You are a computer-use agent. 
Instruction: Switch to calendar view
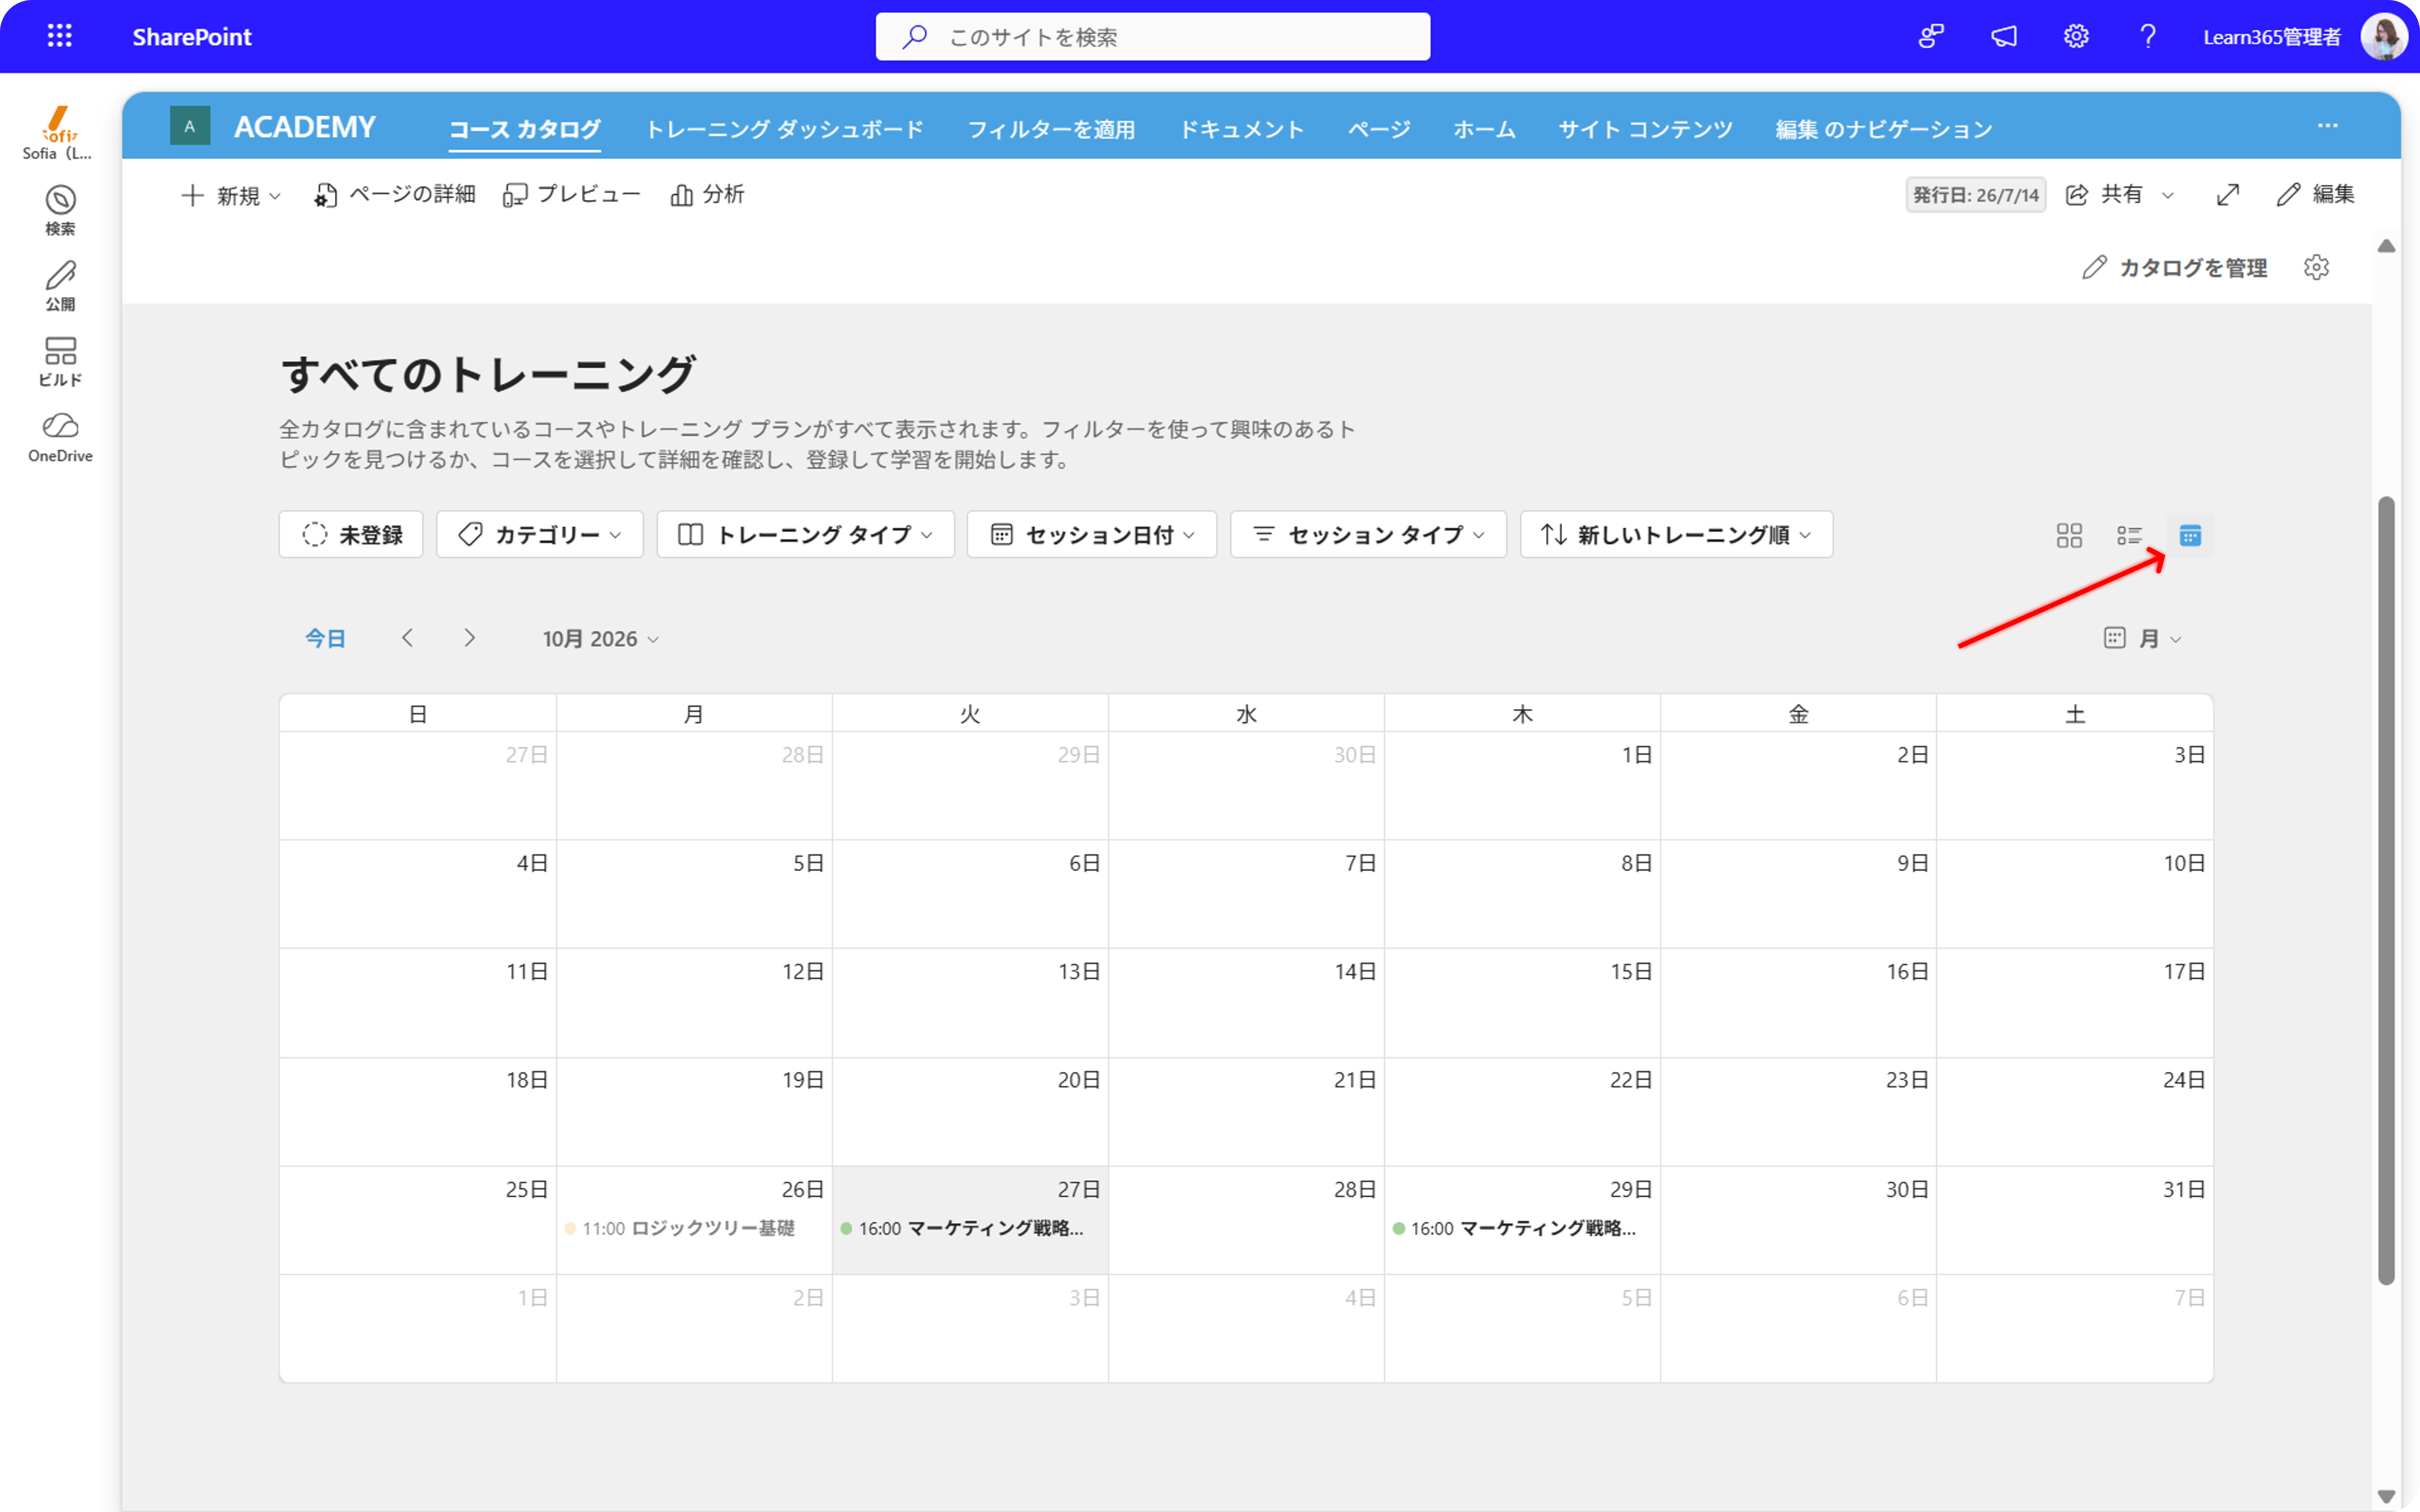(x=2190, y=535)
